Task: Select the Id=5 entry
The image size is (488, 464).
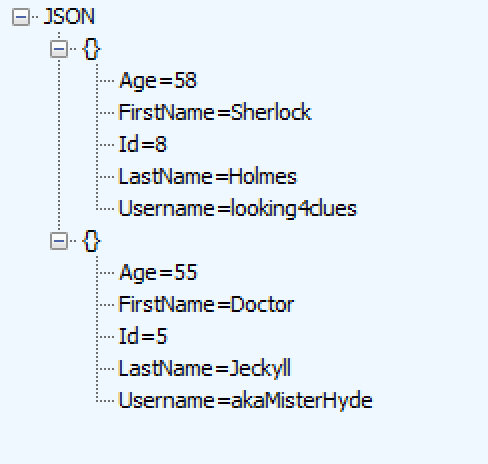Action: click(143, 336)
